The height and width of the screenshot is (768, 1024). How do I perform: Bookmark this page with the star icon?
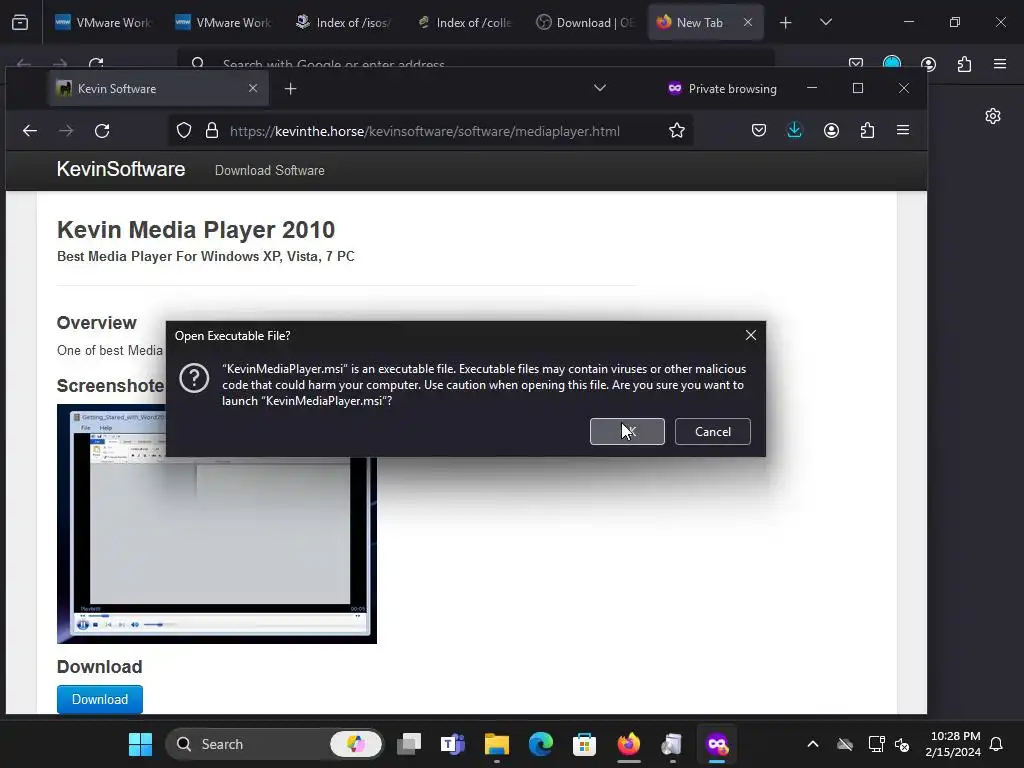tap(677, 131)
